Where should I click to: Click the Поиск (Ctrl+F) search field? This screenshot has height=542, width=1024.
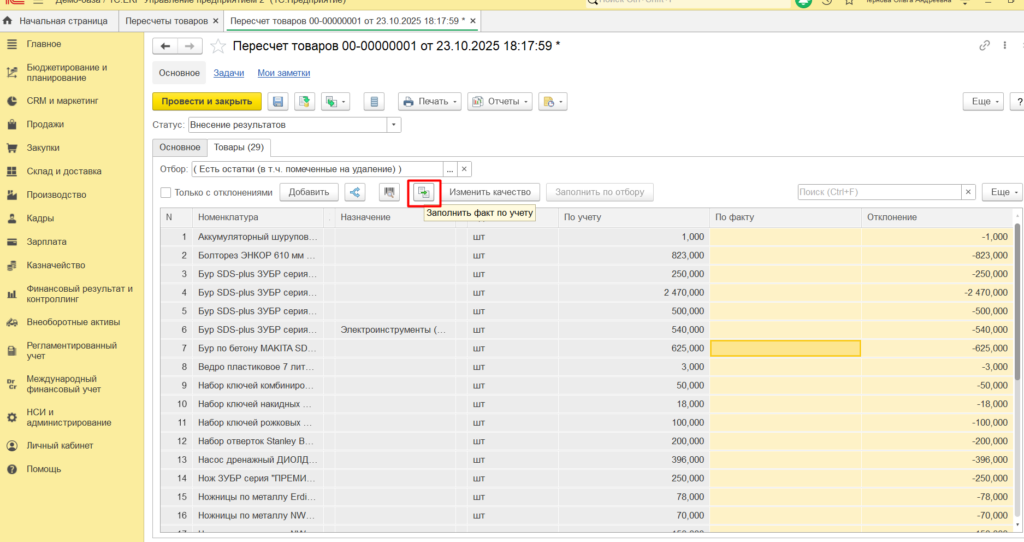[x=879, y=192]
